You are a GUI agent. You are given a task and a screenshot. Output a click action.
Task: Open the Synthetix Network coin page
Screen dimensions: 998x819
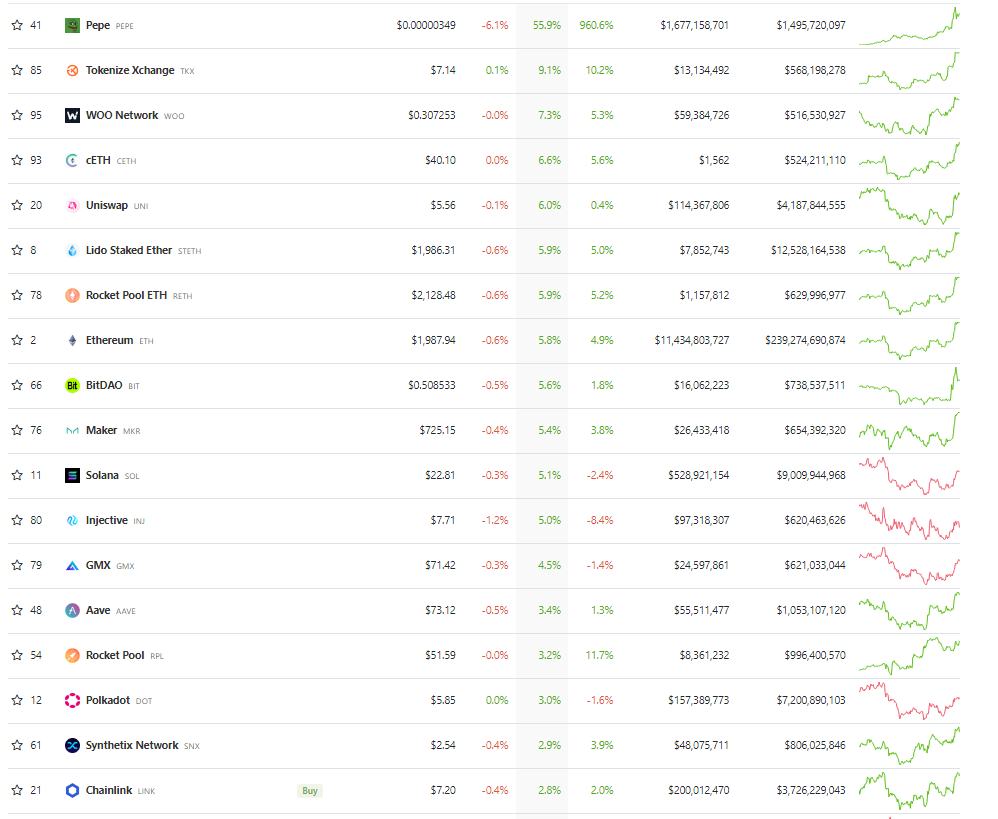pos(132,745)
